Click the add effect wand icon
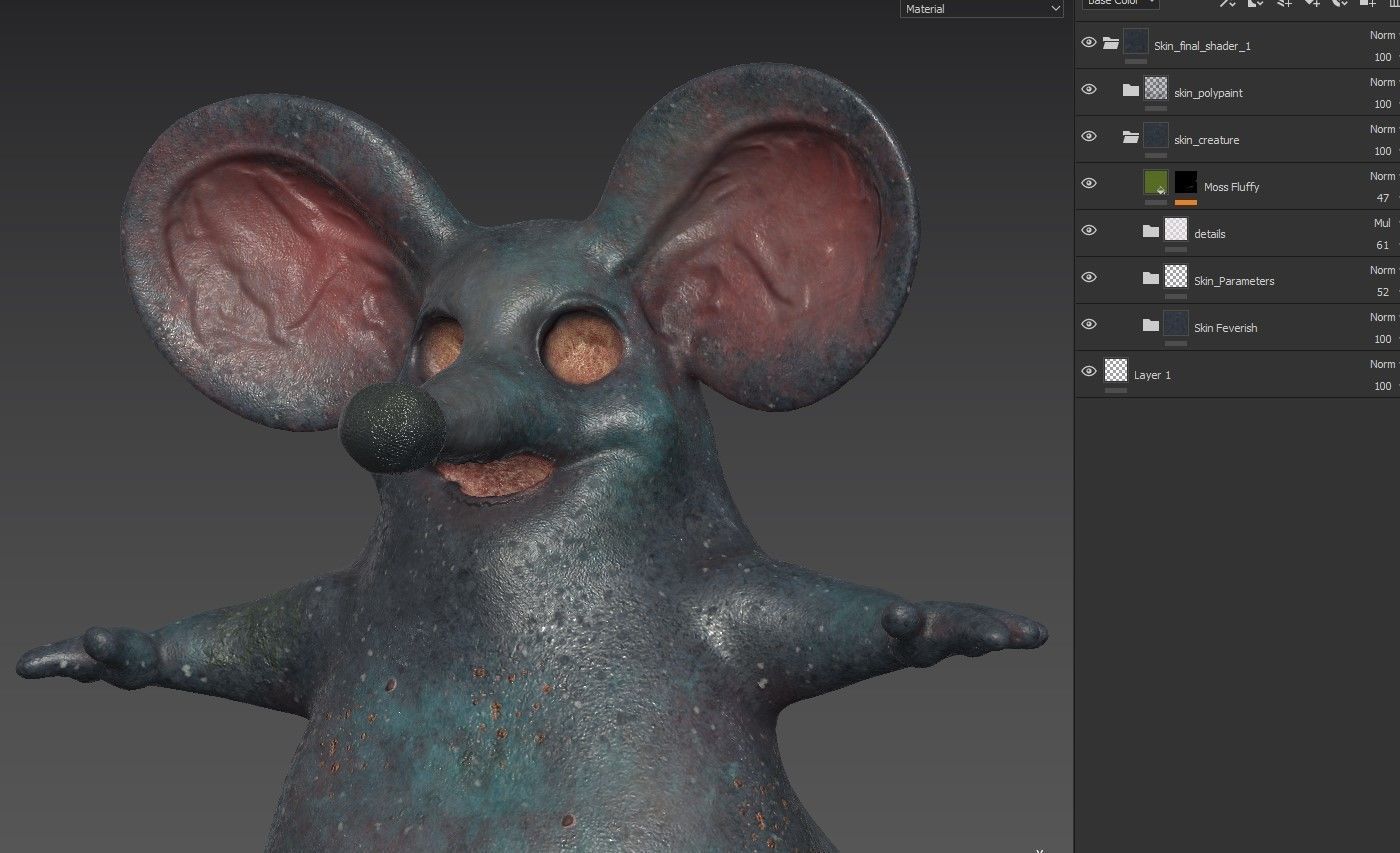1400x853 pixels. (1228, 3)
